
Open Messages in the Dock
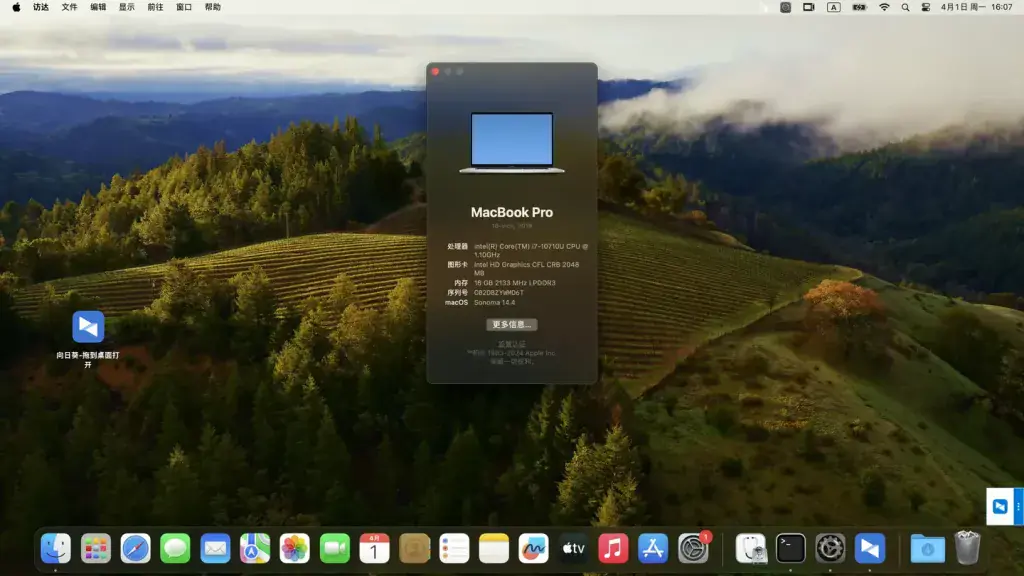(175, 548)
